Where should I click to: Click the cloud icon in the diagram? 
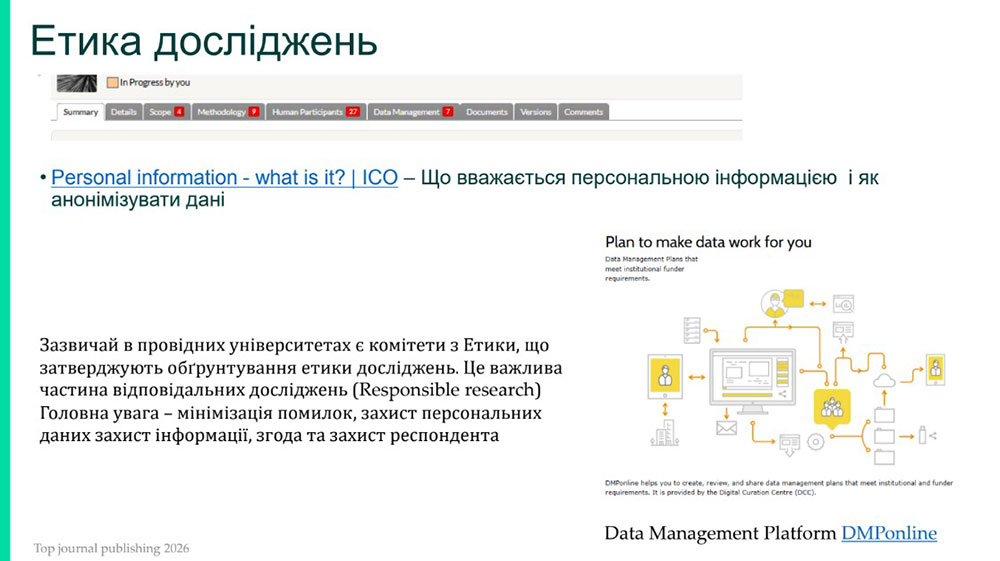click(x=883, y=380)
